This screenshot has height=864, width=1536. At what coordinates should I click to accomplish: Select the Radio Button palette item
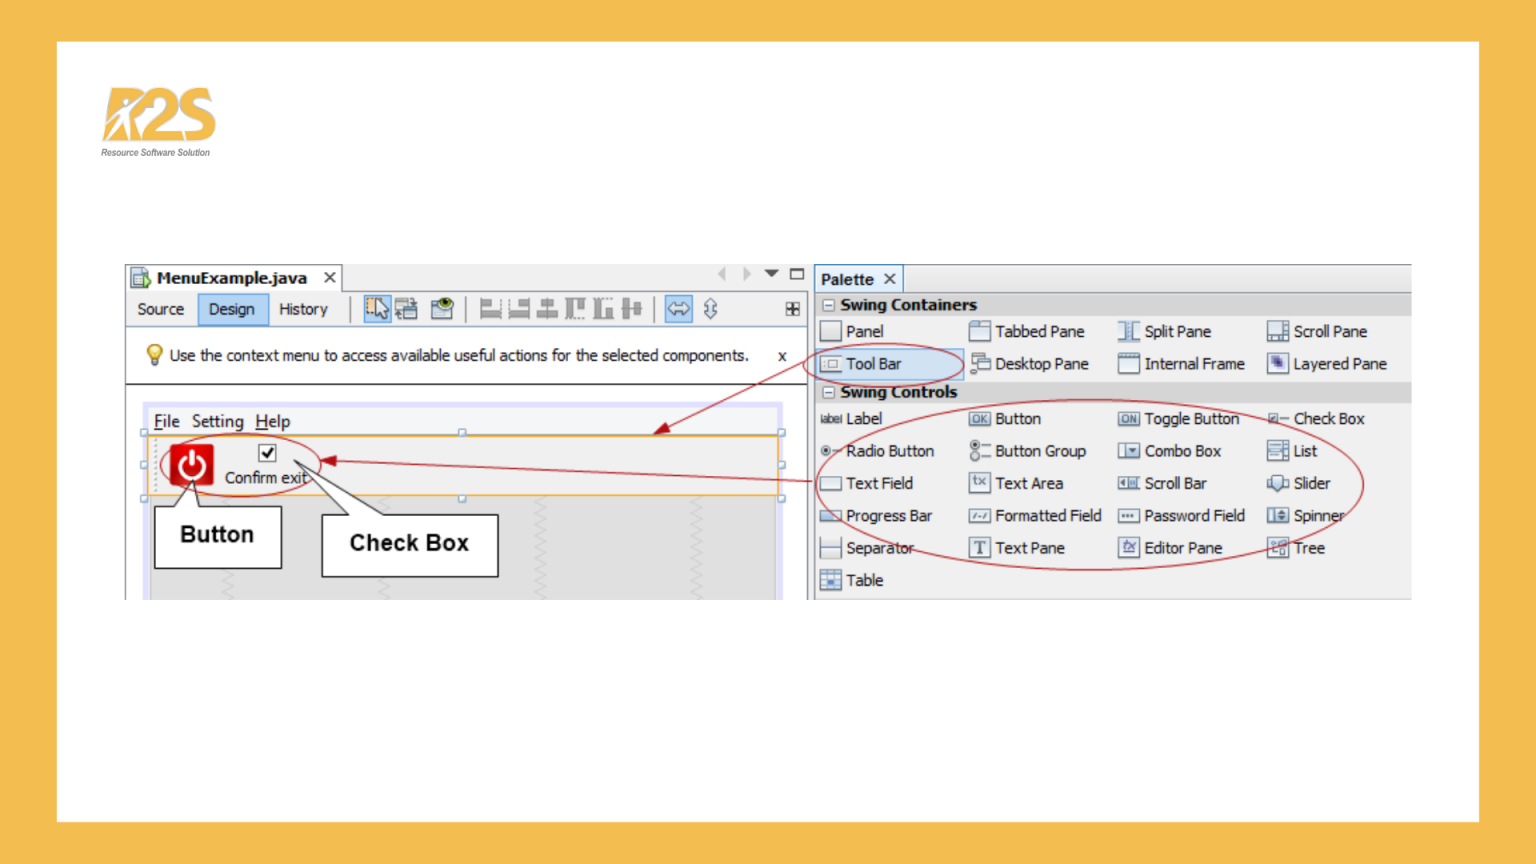click(888, 451)
